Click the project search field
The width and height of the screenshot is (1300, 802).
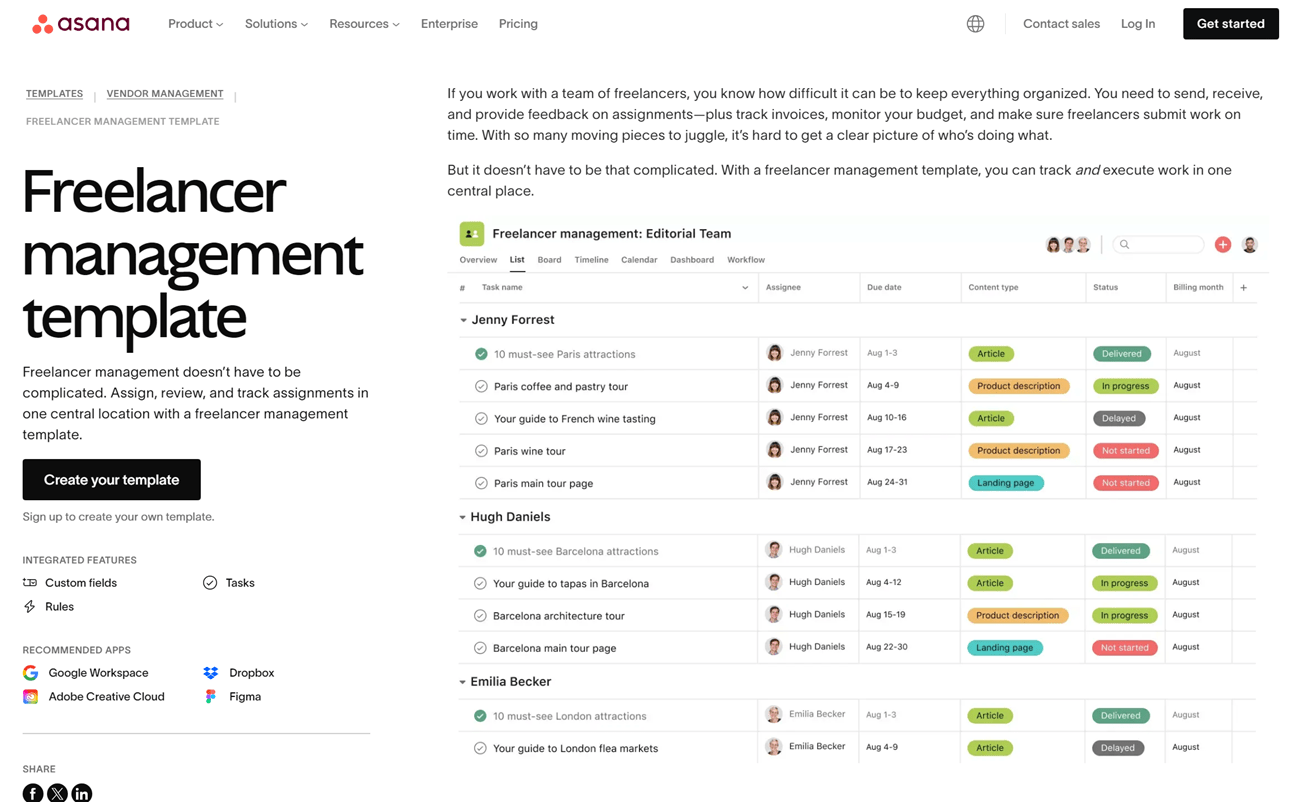tap(1158, 244)
